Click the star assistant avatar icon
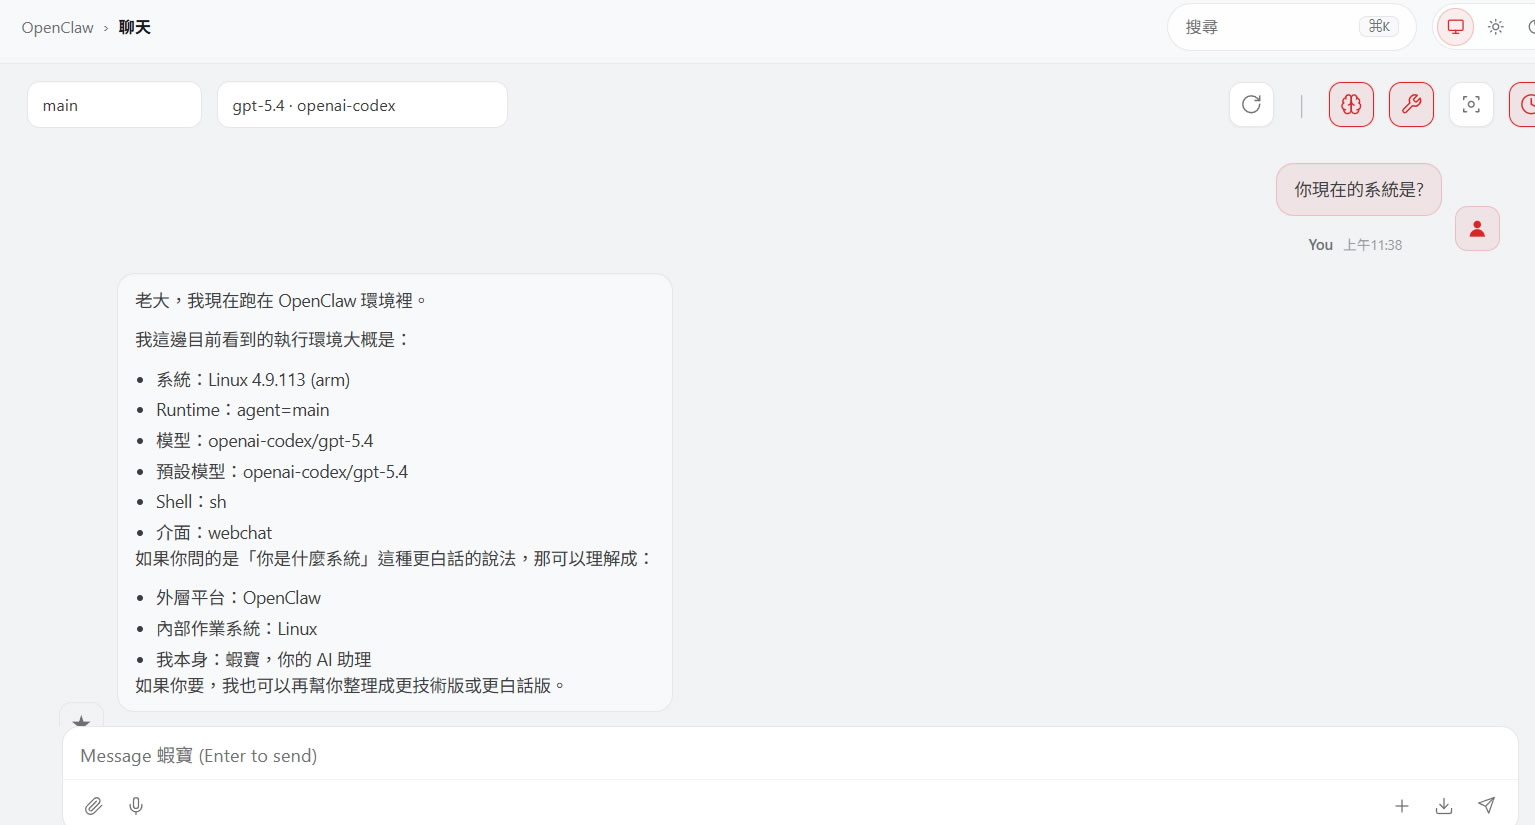1535x825 pixels. (82, 719)
